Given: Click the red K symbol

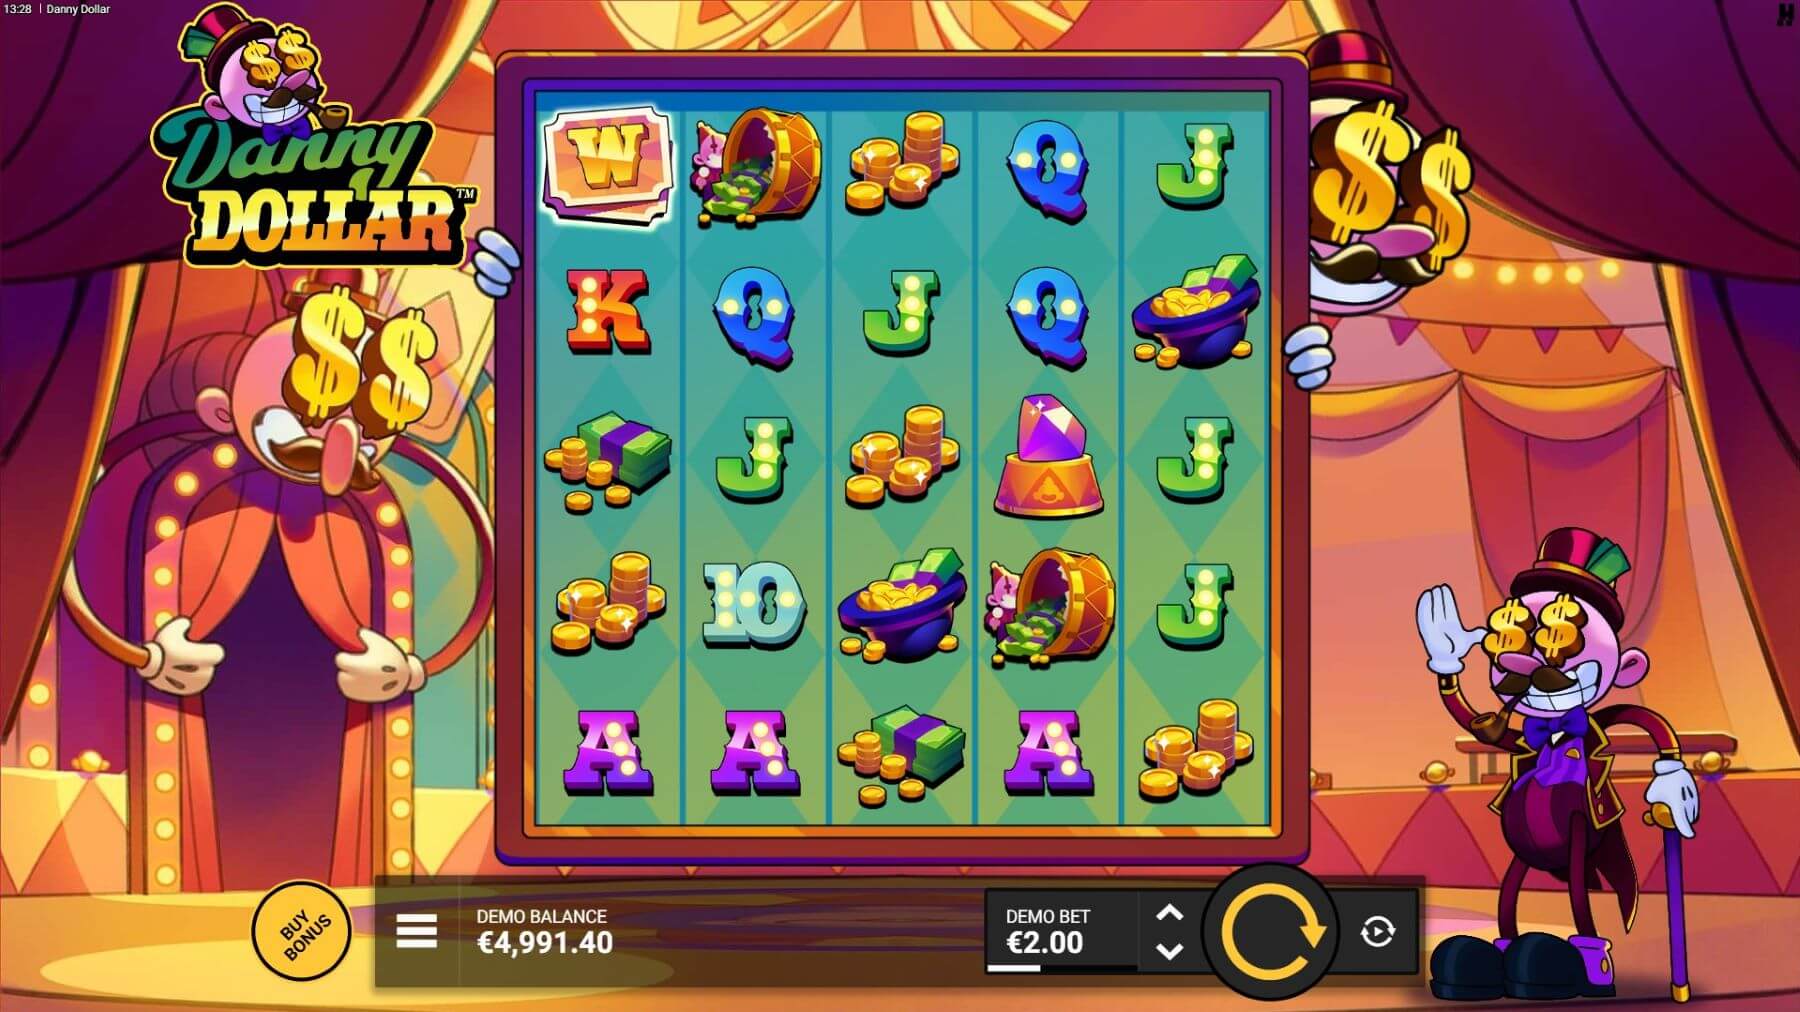Looking at the screenshot, I should [607, 310].
